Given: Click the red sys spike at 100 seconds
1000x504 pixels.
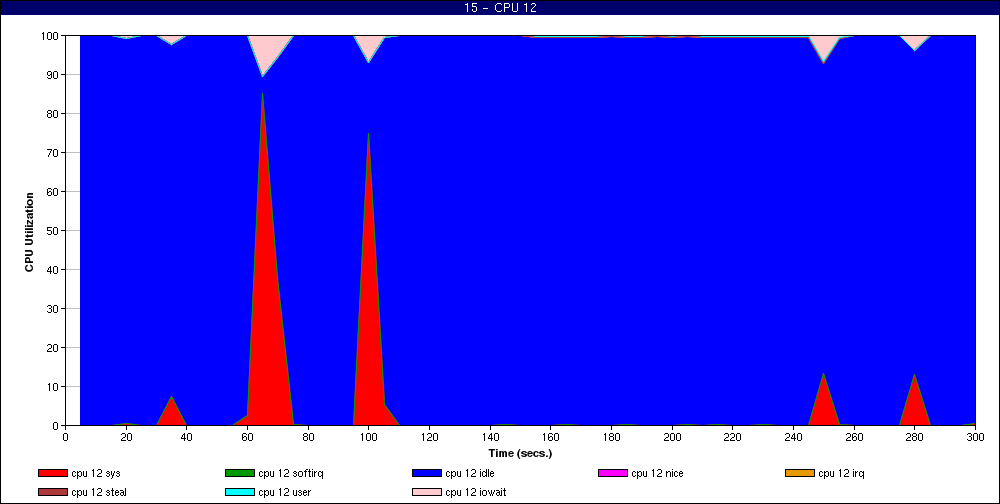Looking at the screenshot, I should point(372,319).
